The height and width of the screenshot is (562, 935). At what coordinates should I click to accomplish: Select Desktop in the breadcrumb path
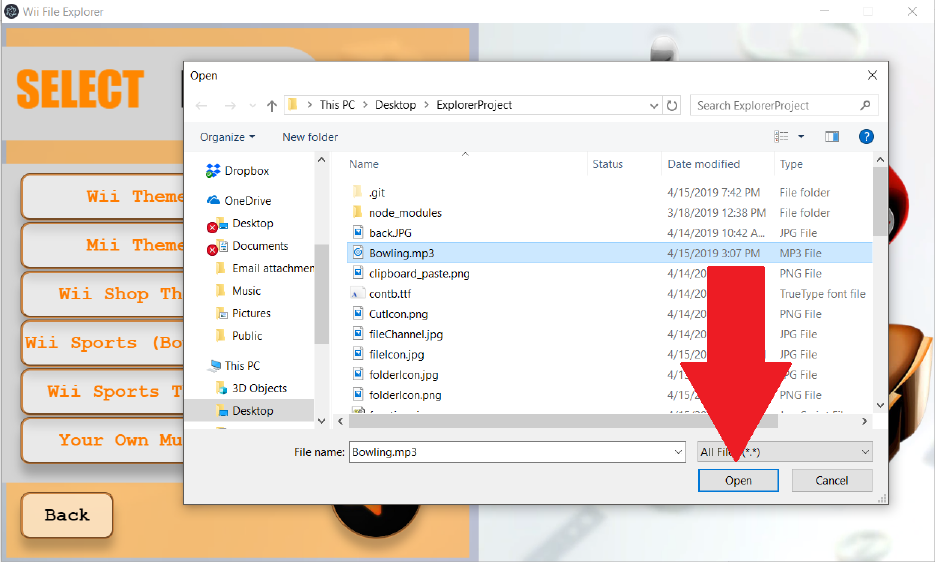395,105
